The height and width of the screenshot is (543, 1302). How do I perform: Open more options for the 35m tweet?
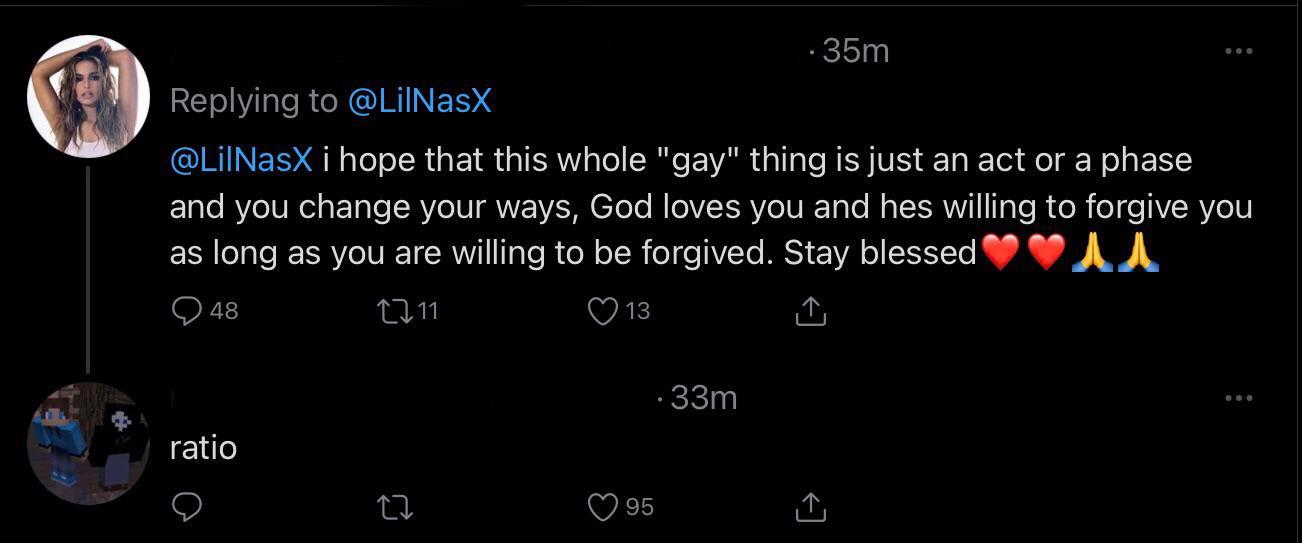point(1238,51)
